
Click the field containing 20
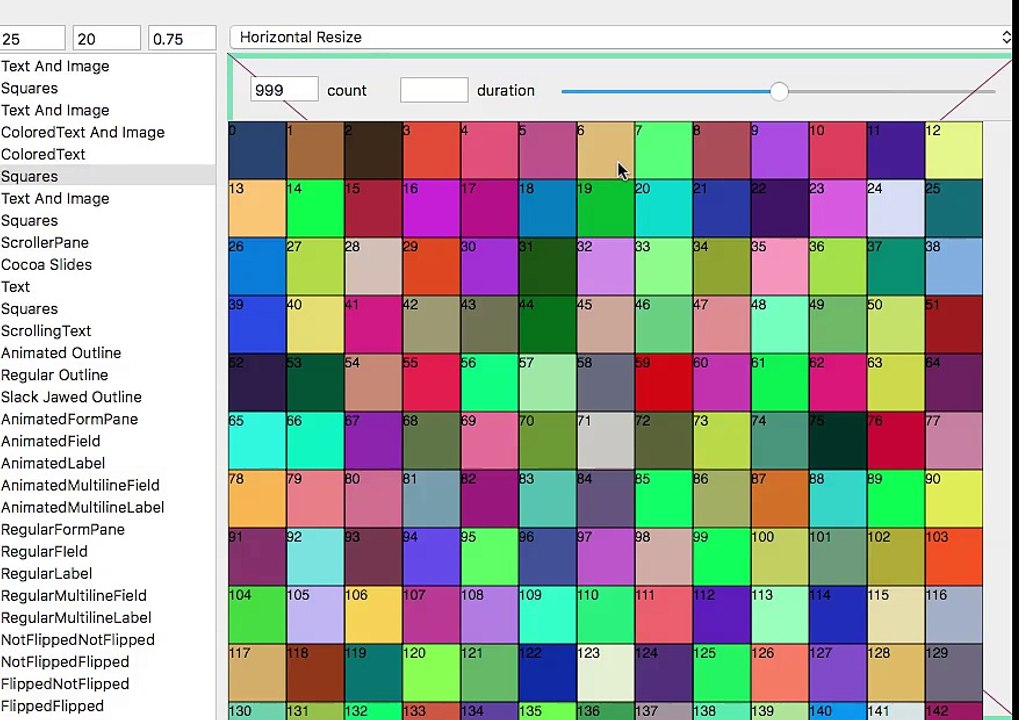[107, 38]
